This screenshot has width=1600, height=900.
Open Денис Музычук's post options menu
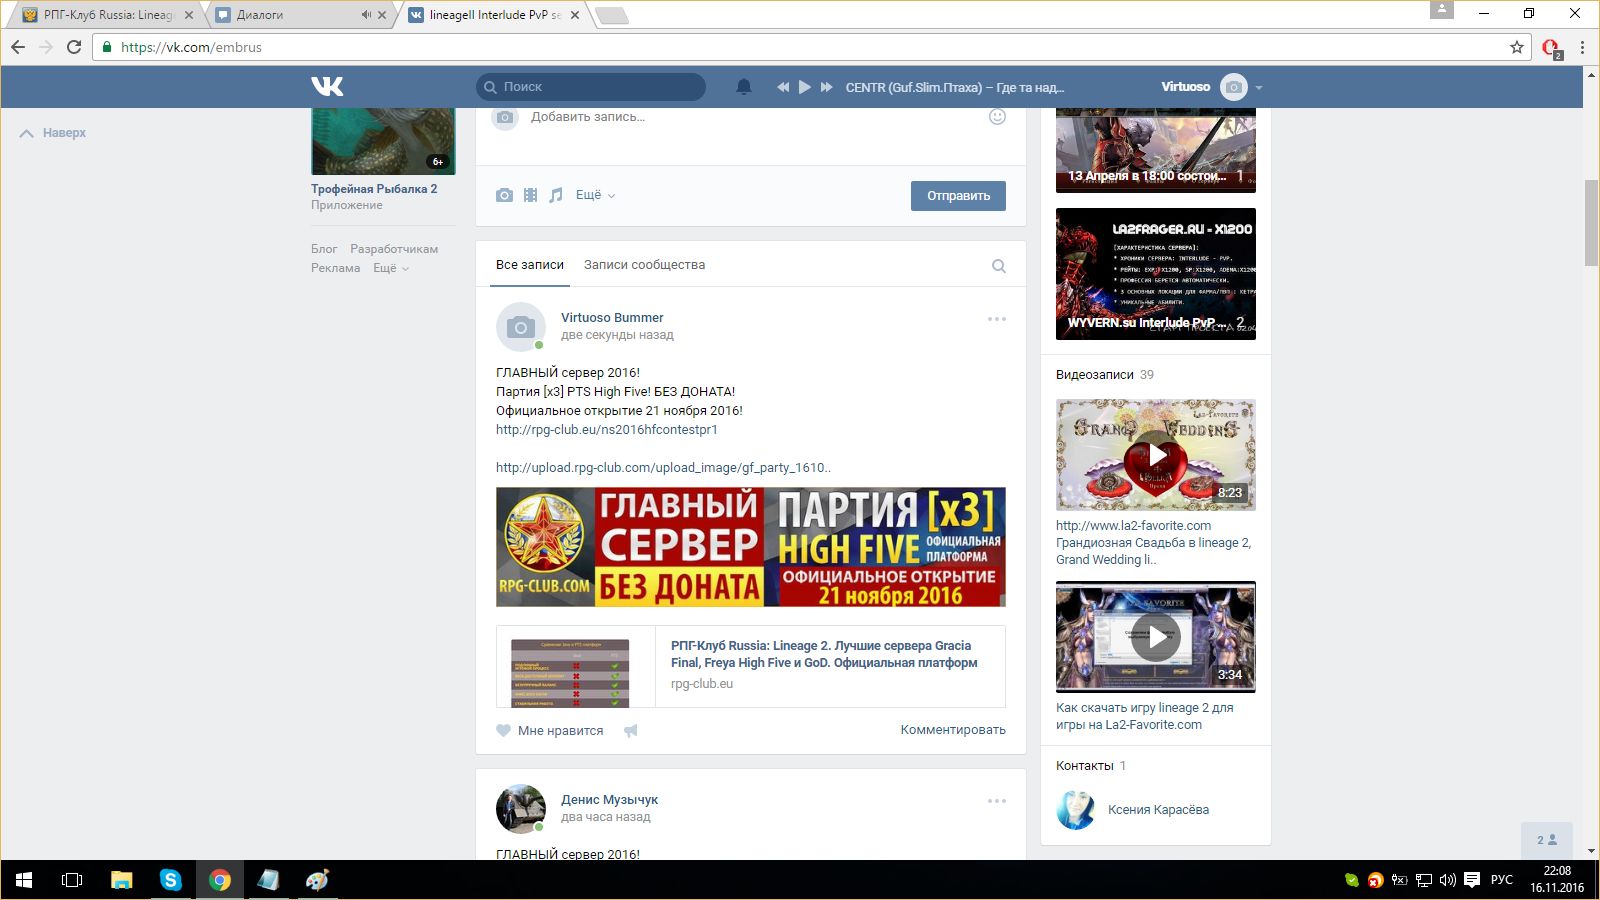(997, 801)
